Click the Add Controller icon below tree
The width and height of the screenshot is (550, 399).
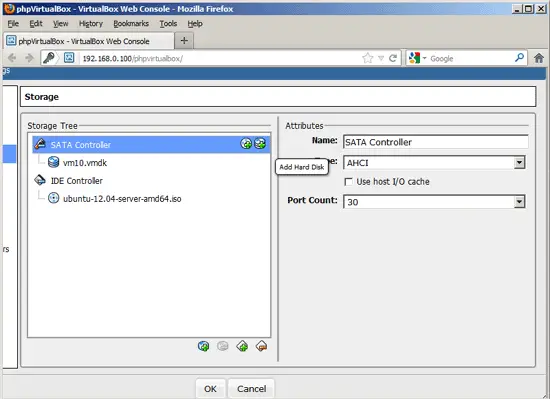(x=242, y=346)
